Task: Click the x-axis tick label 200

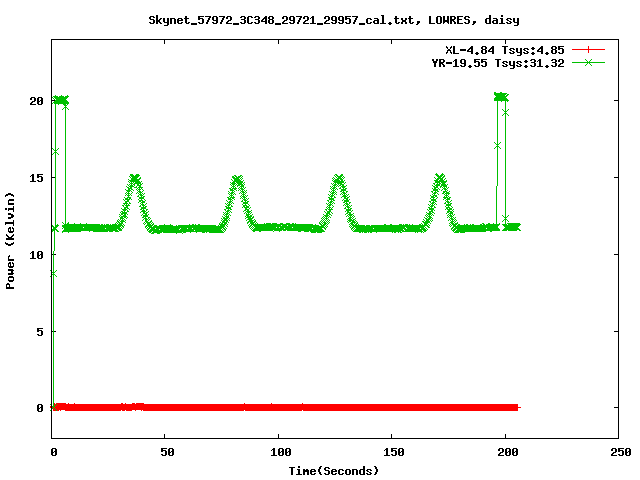Action: [507, 452]
